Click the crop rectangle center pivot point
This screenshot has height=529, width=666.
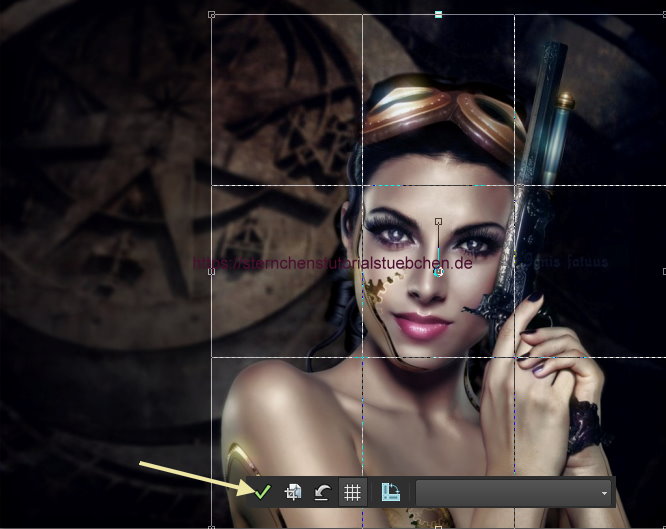[x=439, y=272]
